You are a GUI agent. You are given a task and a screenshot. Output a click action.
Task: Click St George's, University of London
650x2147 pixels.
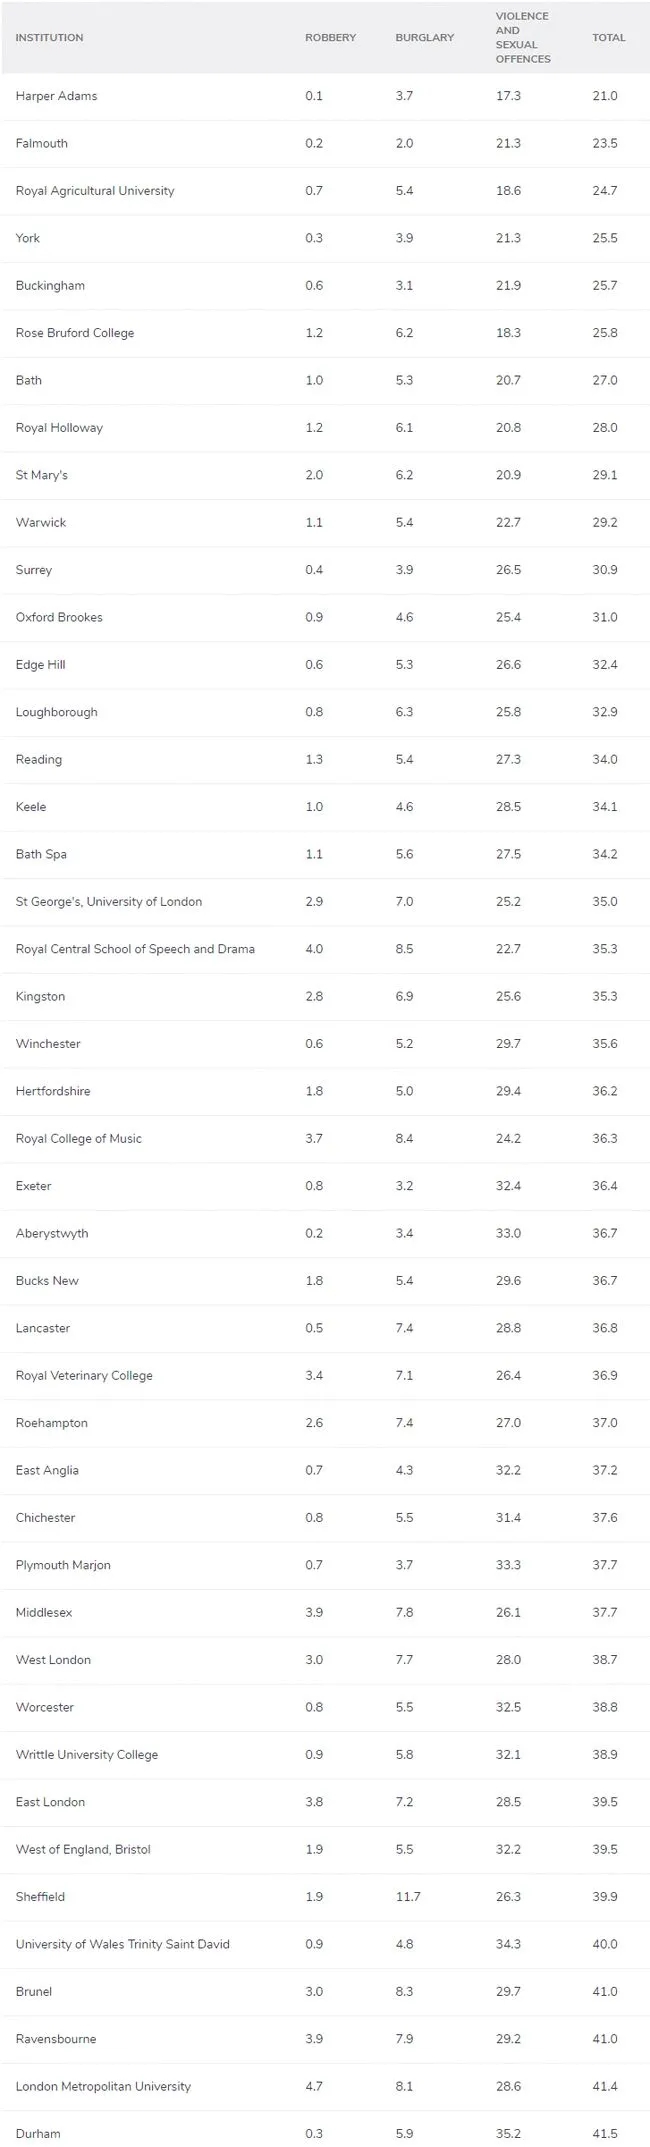pyautogui.click(x=109, y=902)
